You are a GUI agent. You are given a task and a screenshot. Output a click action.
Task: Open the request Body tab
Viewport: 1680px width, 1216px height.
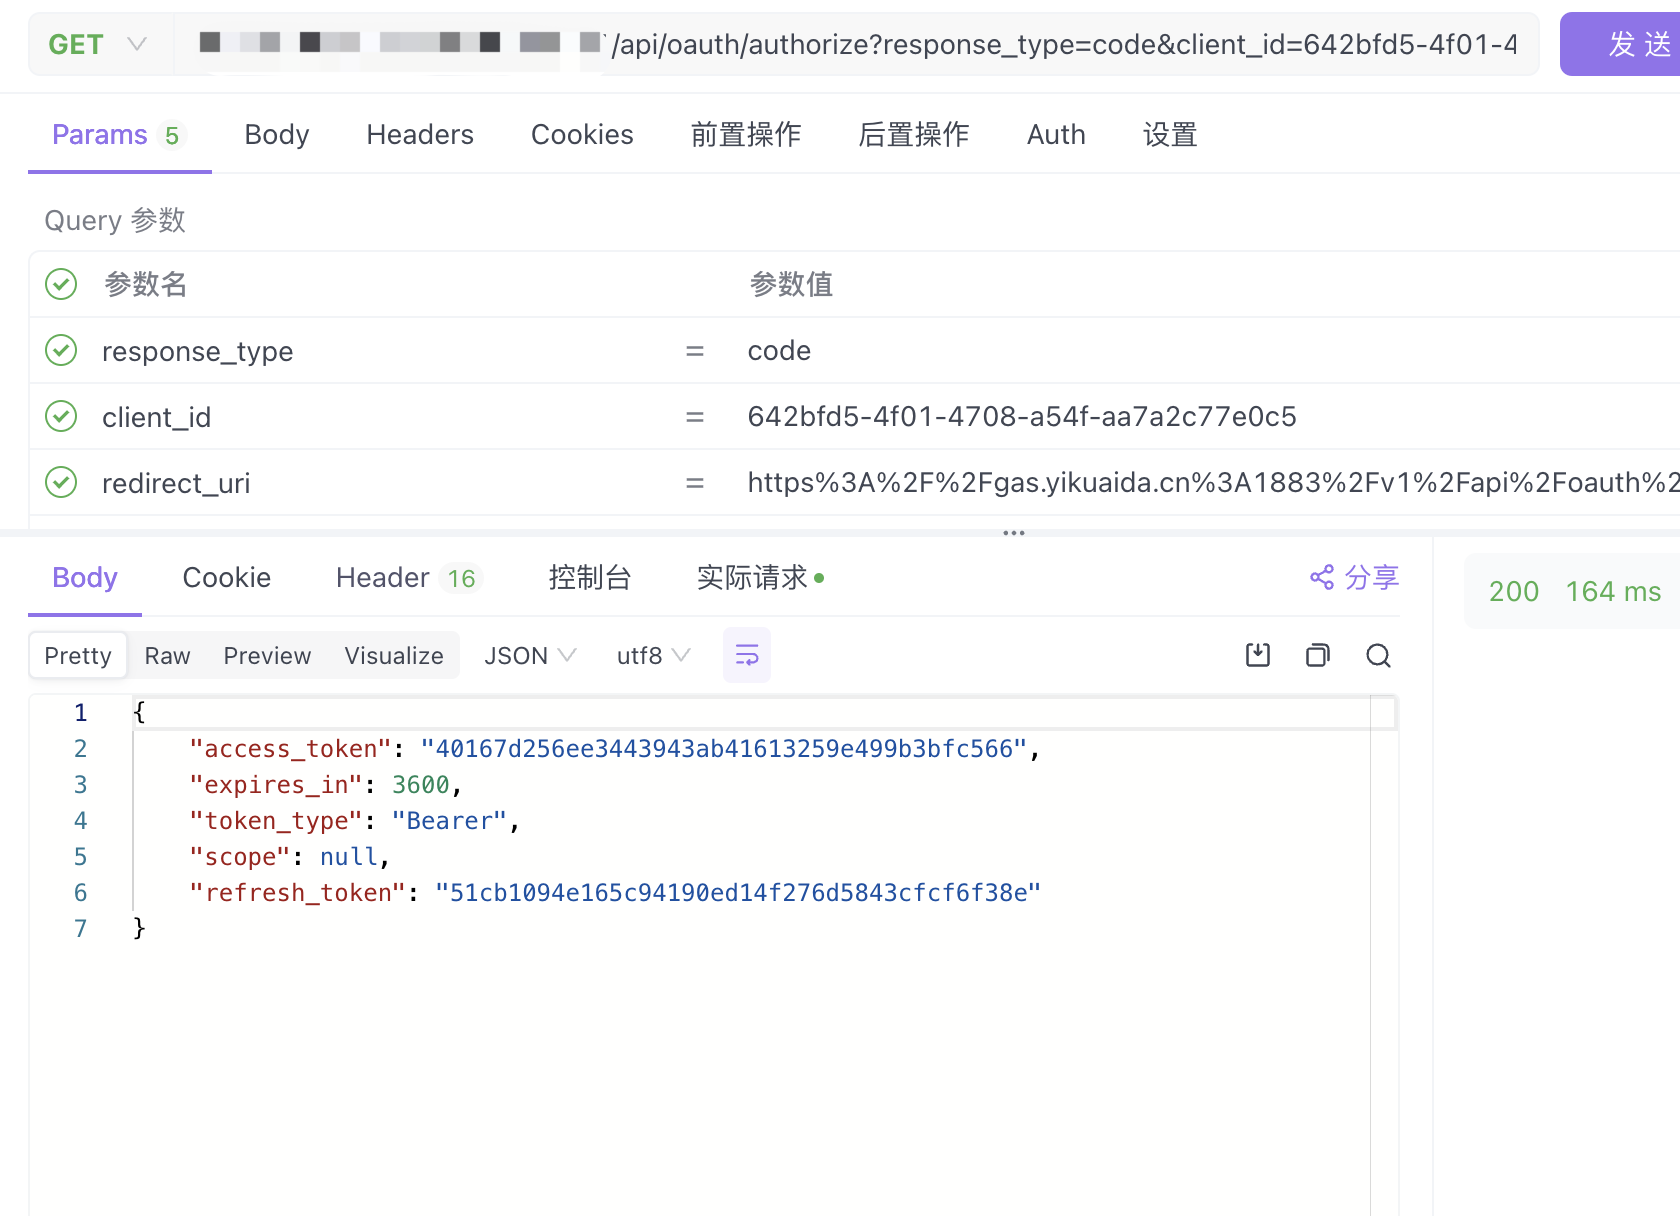tap(277, 135)
